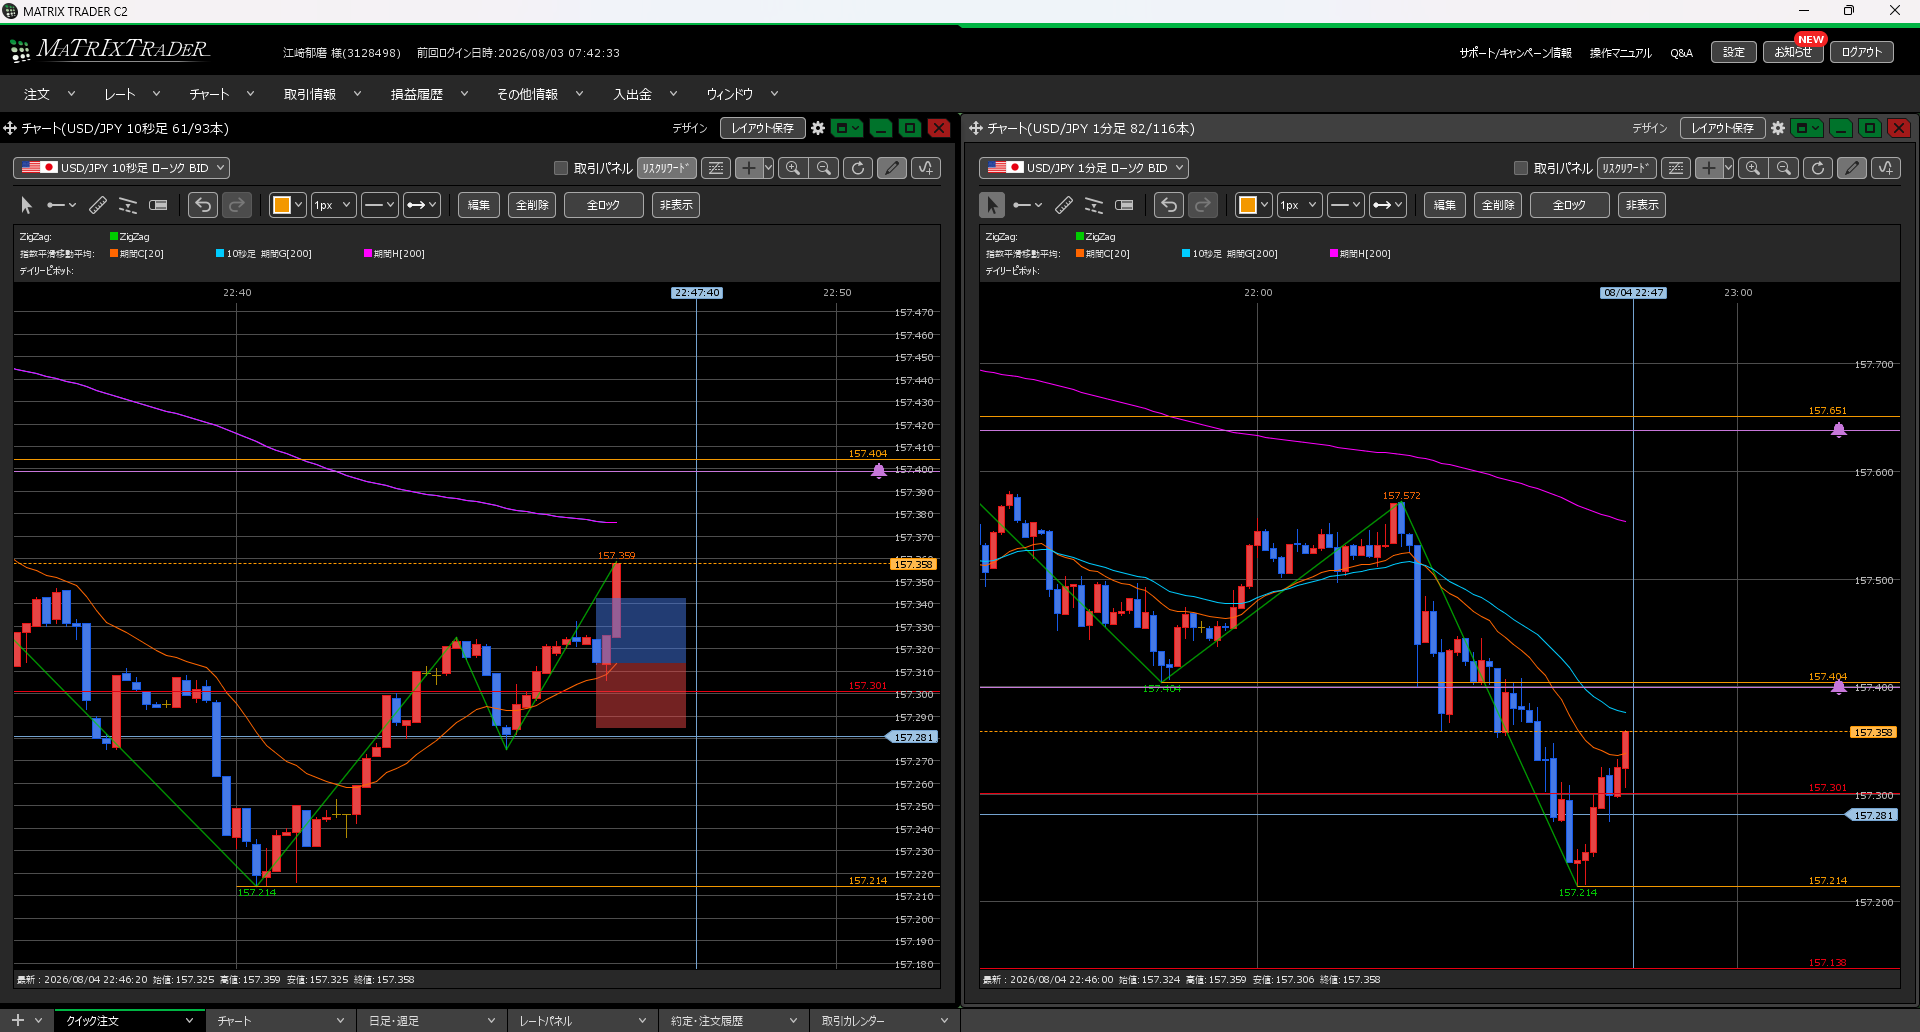This screenshot has height=1032, width=1920.
Task: Click the ログアウト button
Action: click(1862, 52)
